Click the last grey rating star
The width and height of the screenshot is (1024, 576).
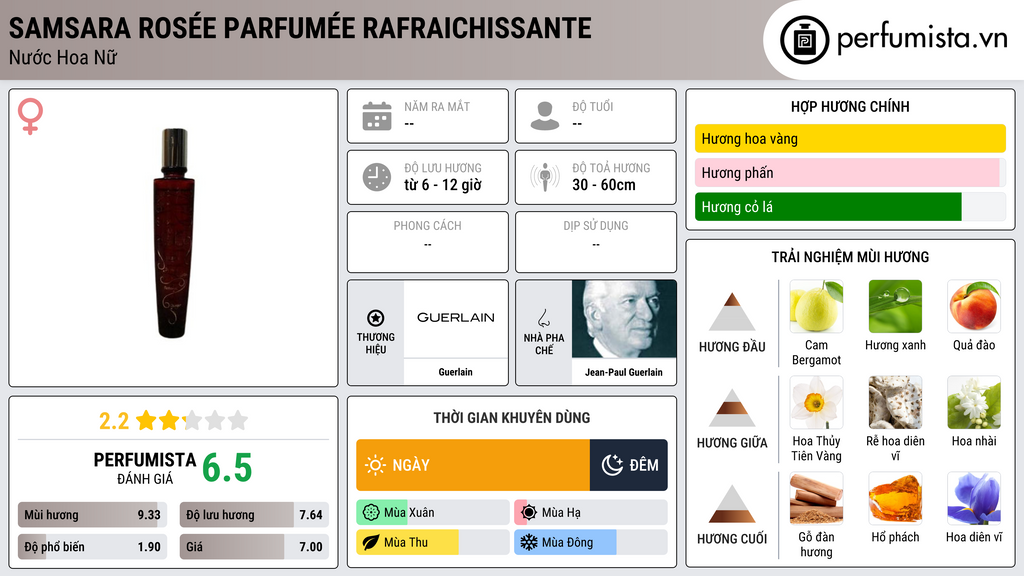(x=238, y=420)
